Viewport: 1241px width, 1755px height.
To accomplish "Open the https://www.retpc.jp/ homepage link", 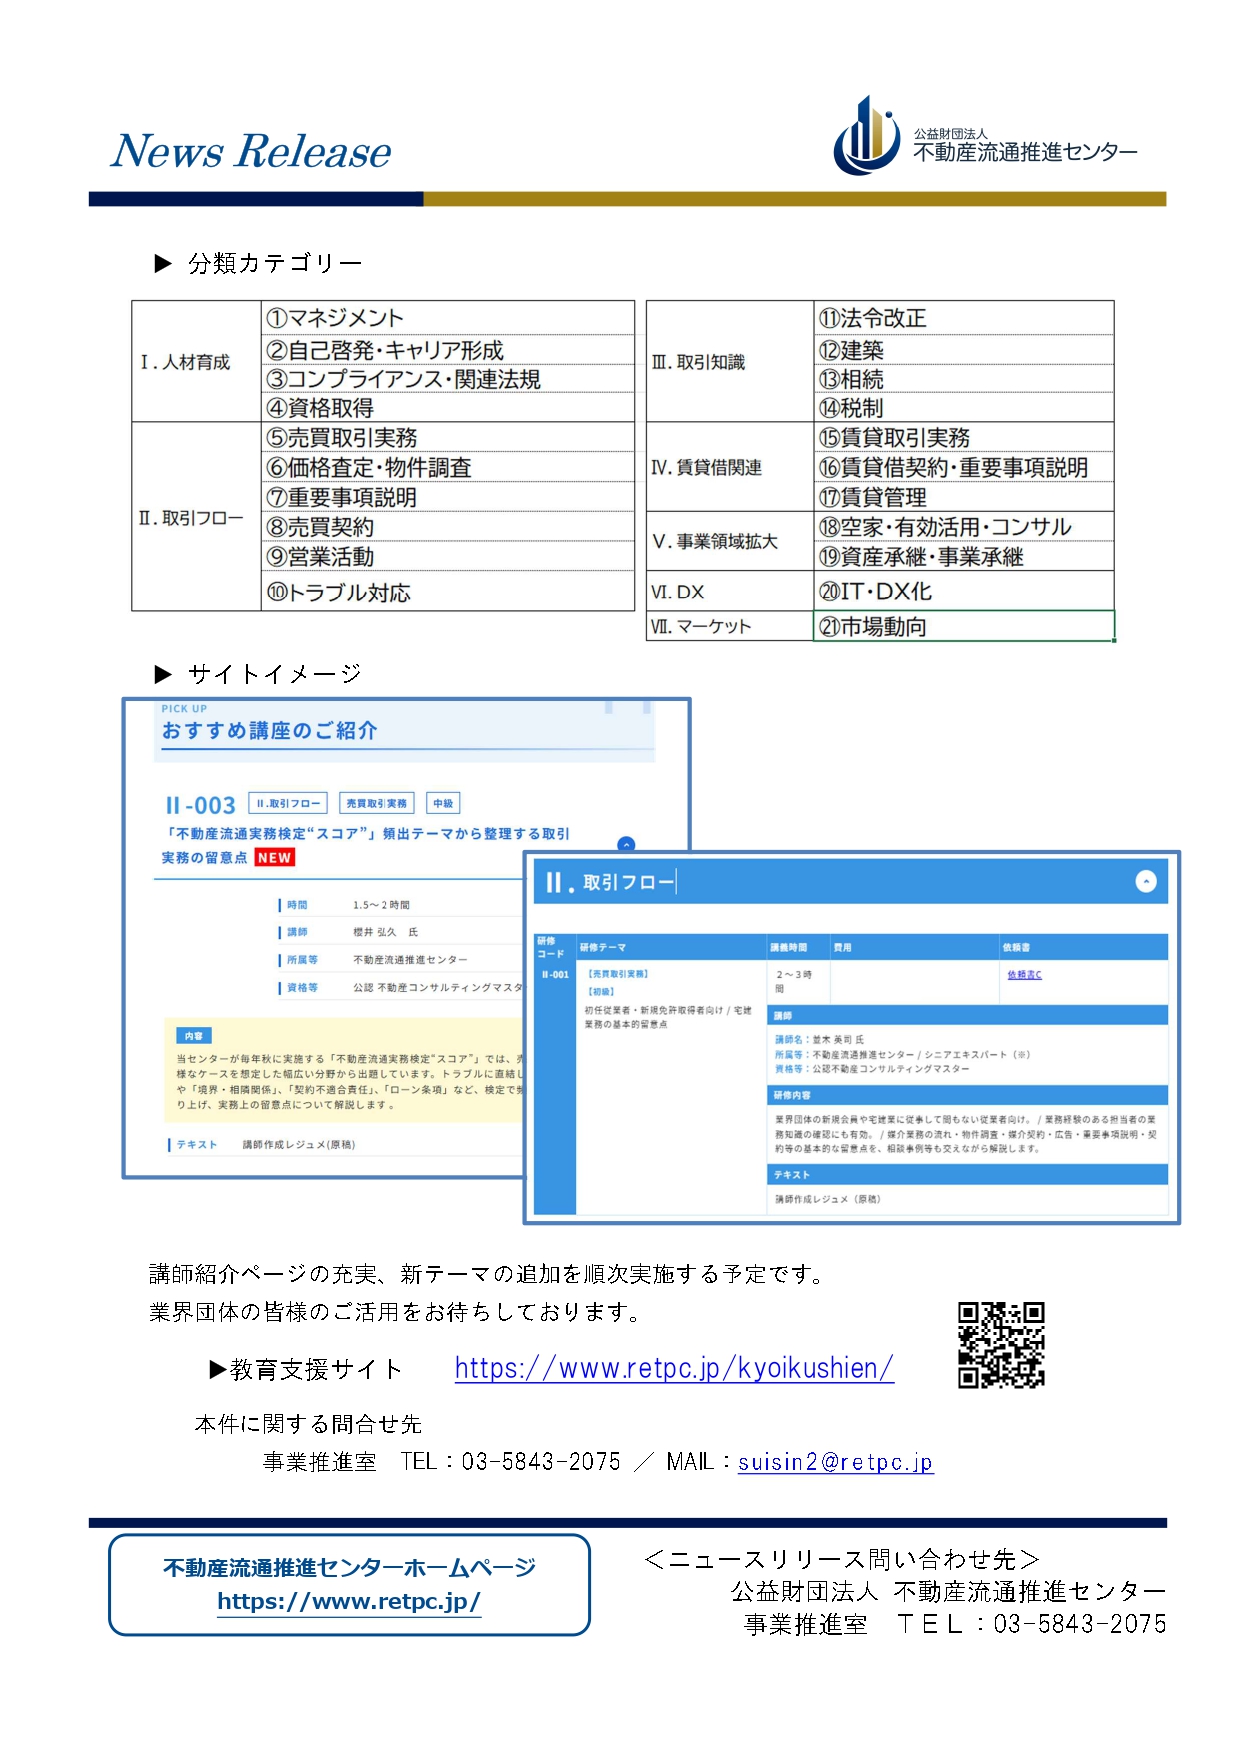I will click(349, 1601).
